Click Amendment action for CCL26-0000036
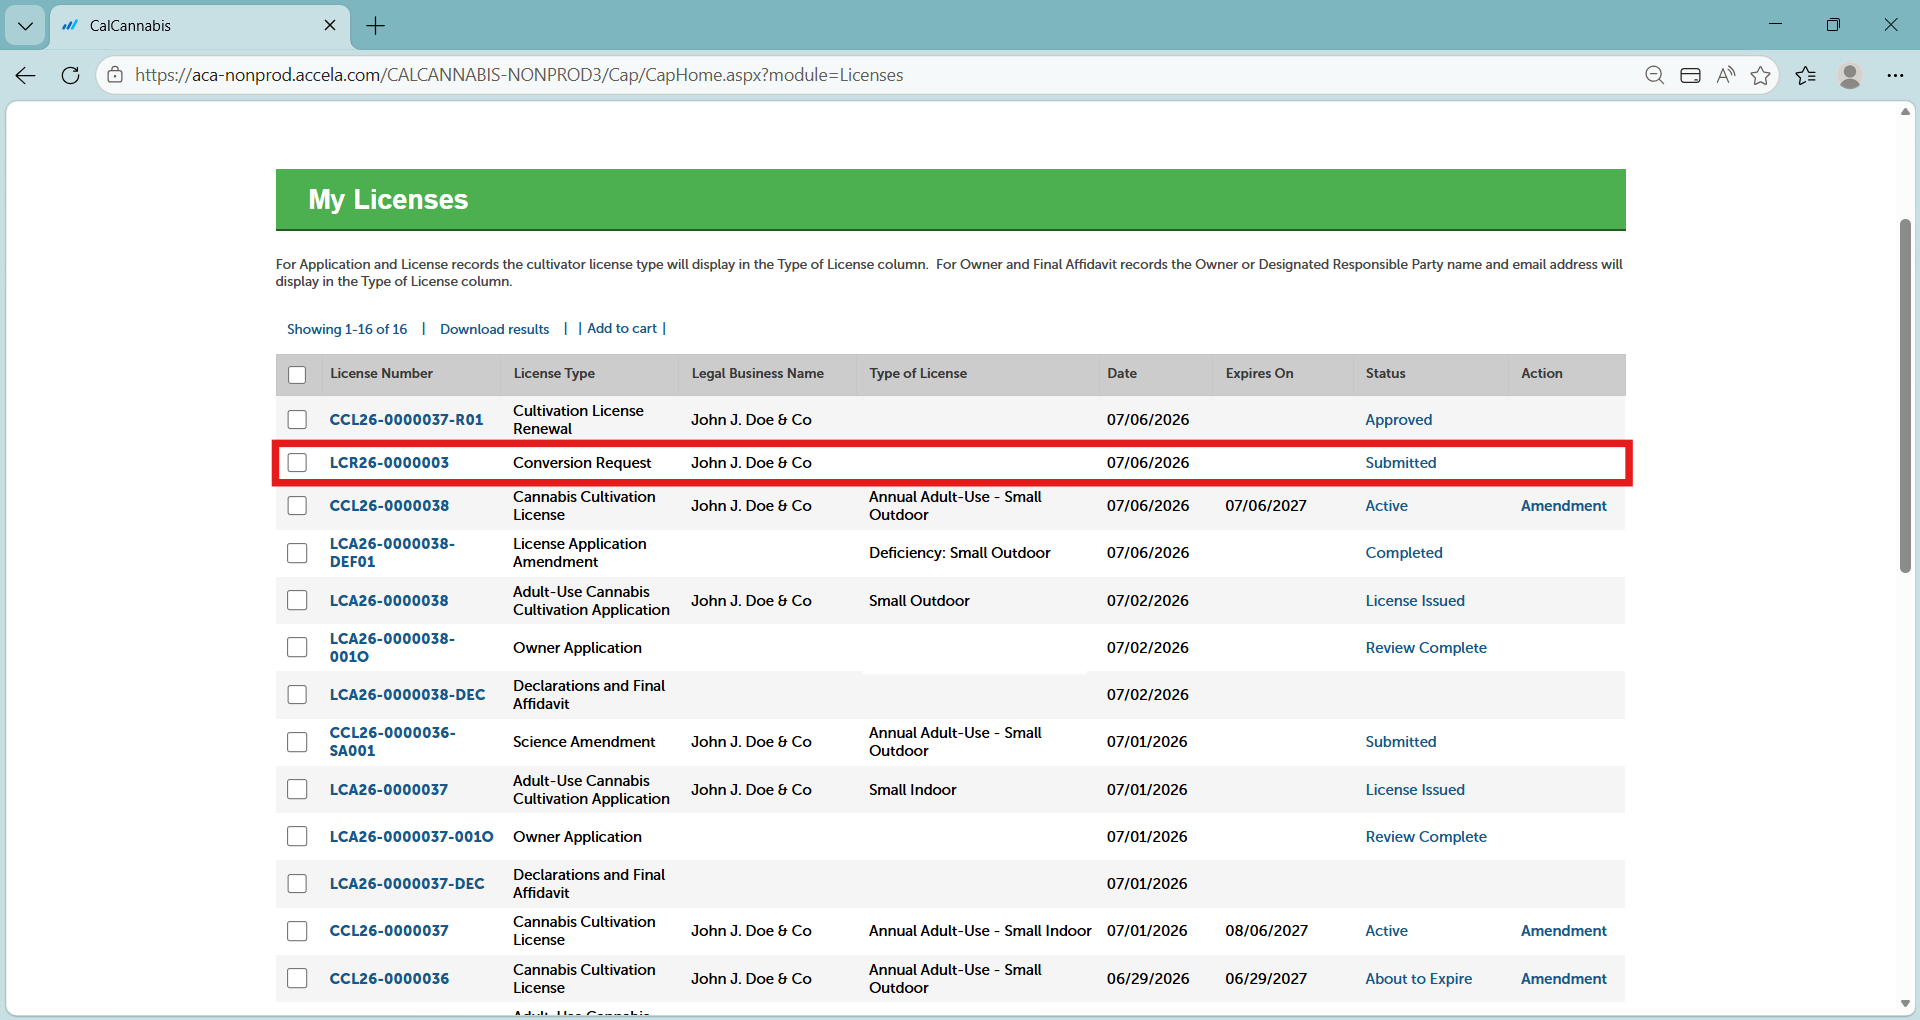Screen dimensions: 1920x1020 click(x=1563, y=979)
